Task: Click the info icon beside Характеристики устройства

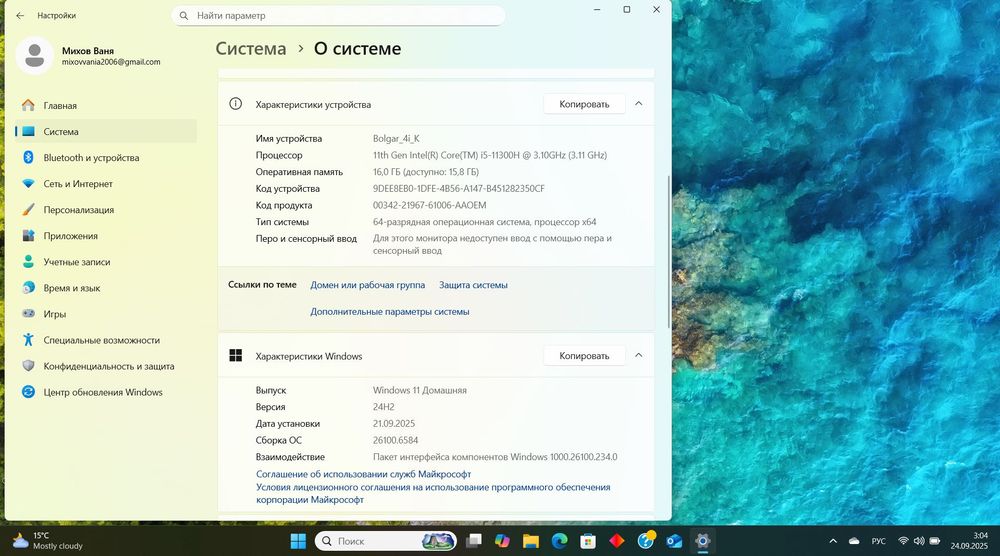Action: [x=235, y=104]
